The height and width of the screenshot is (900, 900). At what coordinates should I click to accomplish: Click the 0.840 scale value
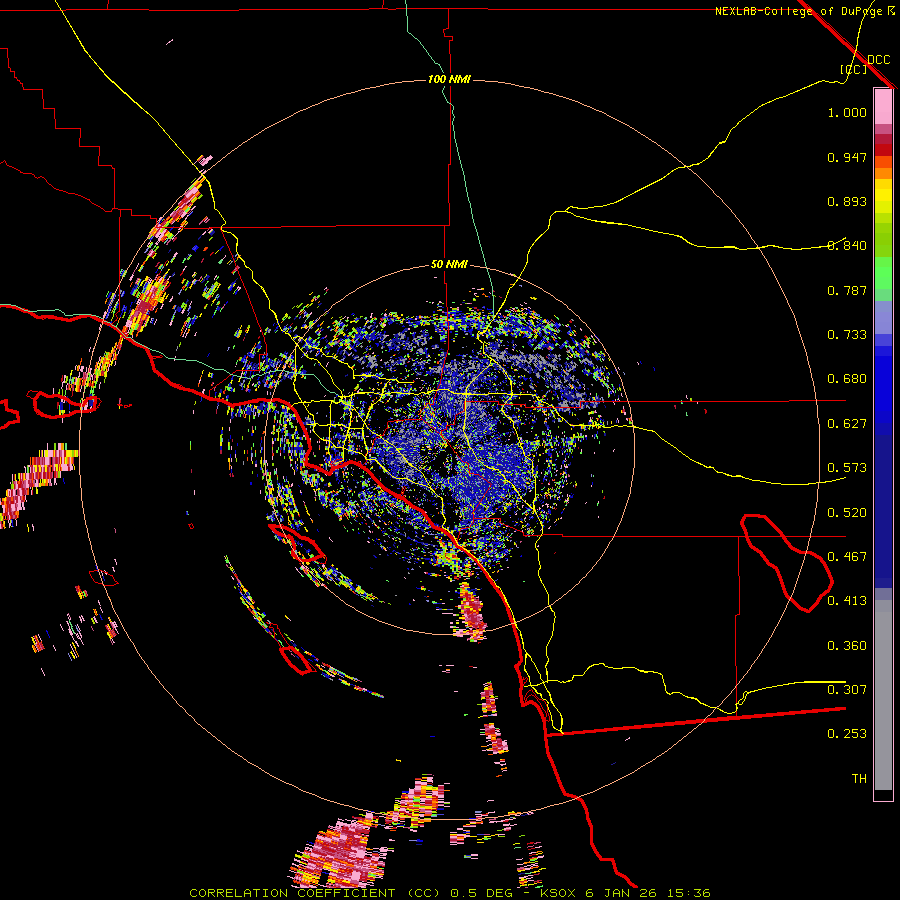pos(847,246)
